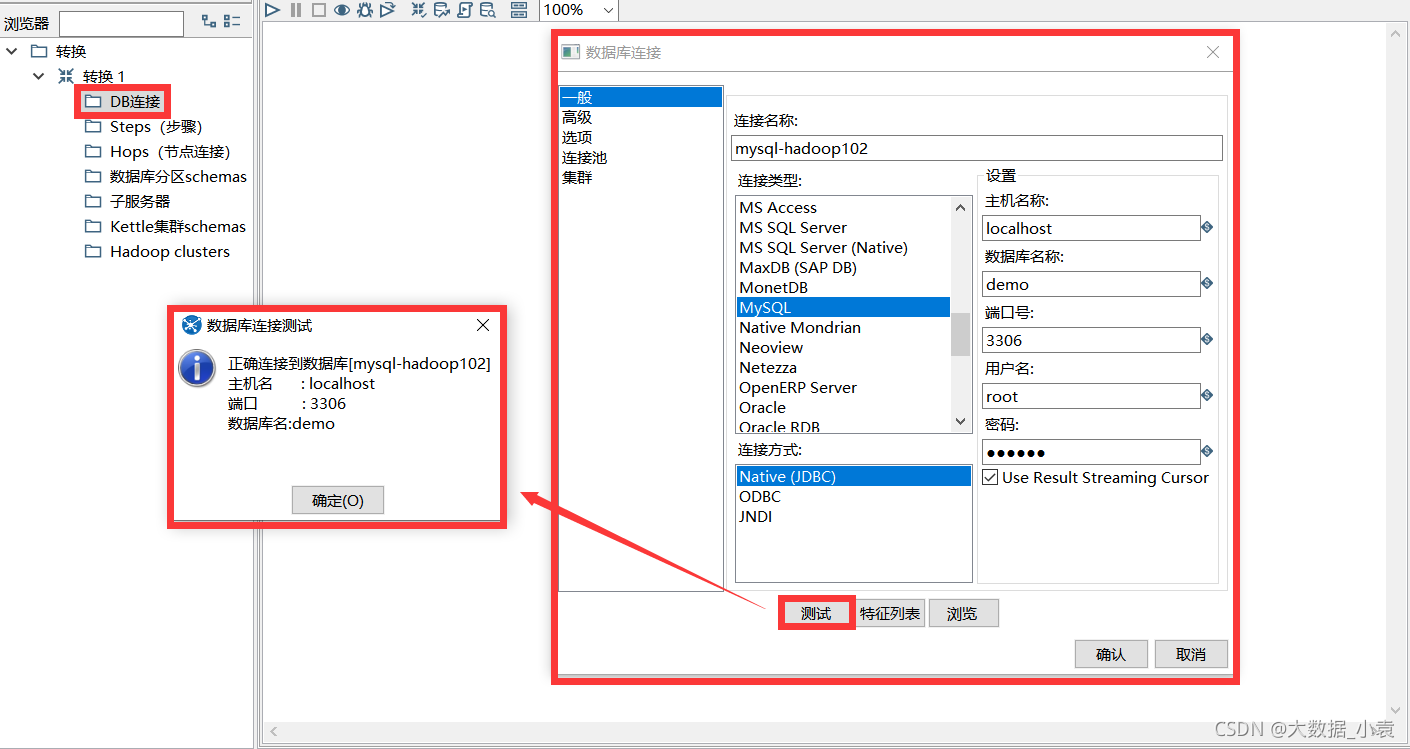This screenshot has width=1410, height=749.
Task: Select MySQL connection type
Action: 843,307
